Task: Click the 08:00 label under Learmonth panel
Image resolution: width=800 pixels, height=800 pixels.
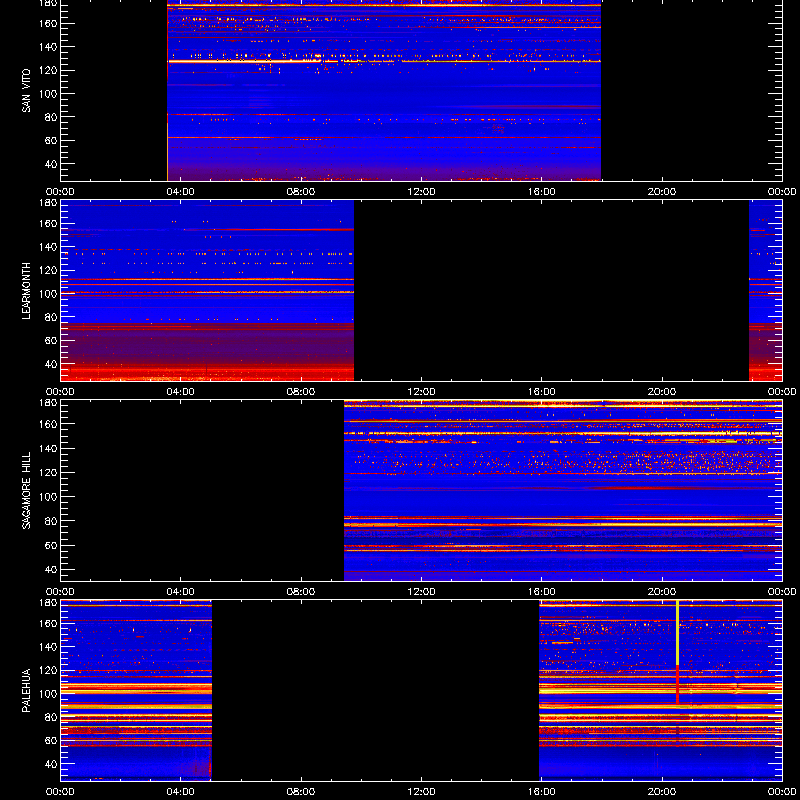Action: click(x=301, y=392)
